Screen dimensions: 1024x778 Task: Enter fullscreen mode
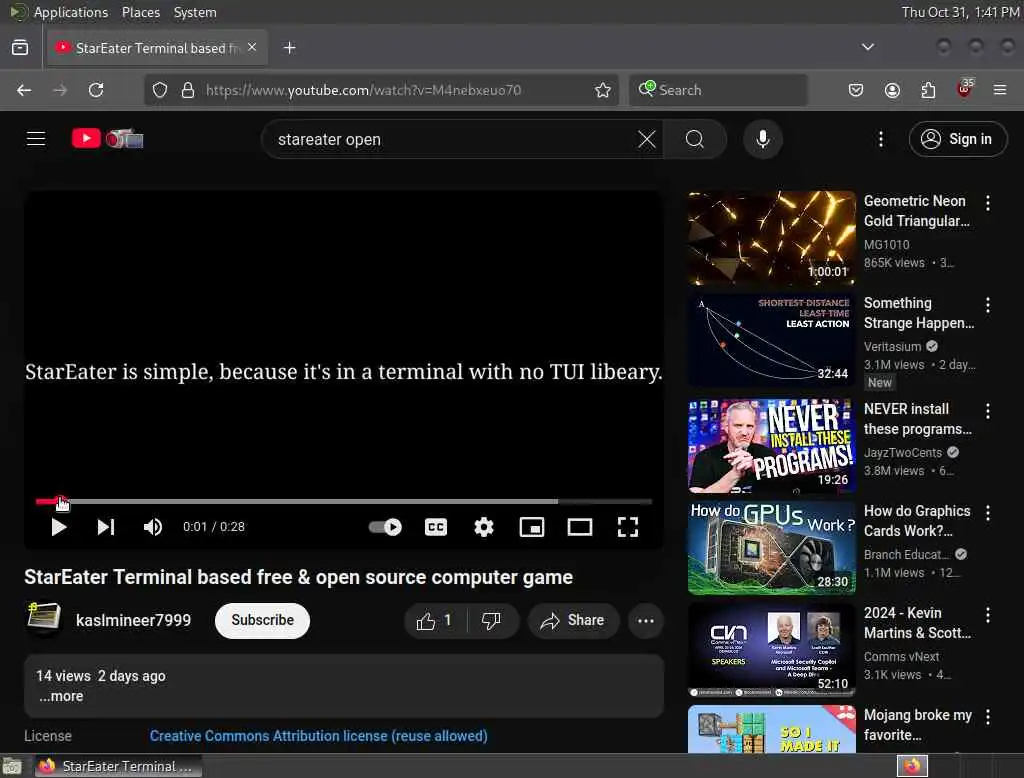(x=628, y=527)
